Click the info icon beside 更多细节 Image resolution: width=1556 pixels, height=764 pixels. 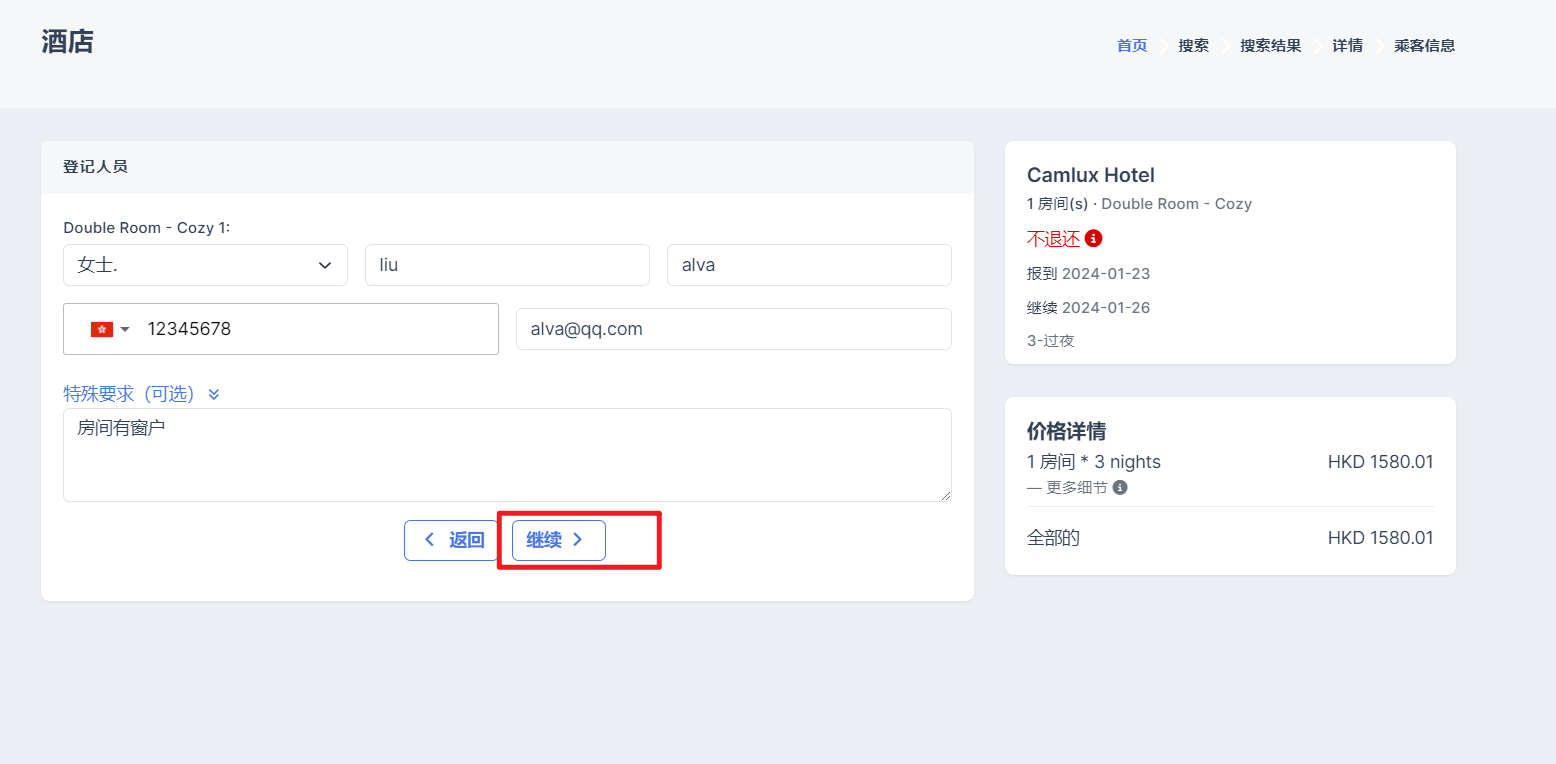tap(1120, 488)
